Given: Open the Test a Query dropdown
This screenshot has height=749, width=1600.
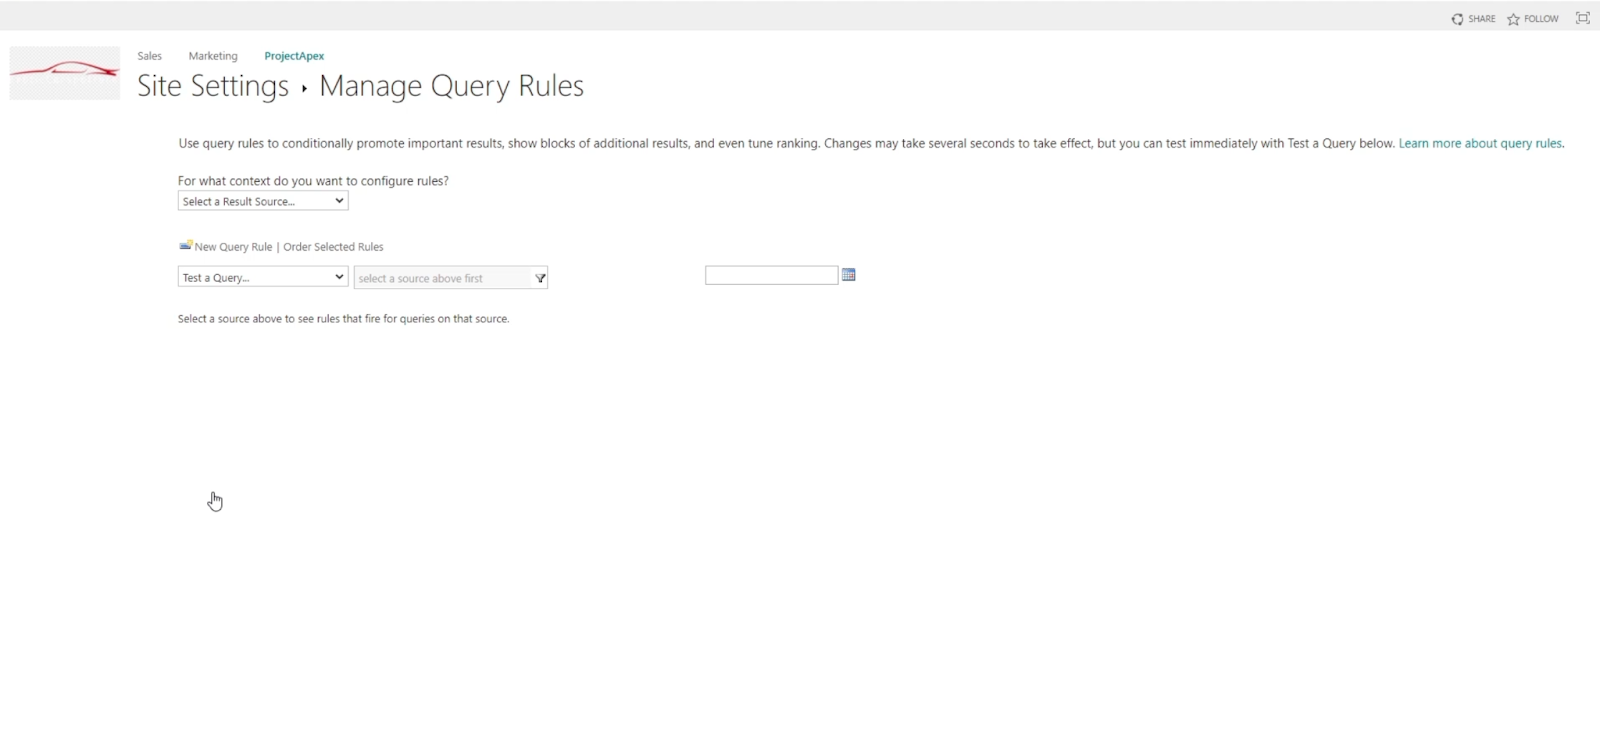Looking at the screenshot, I should pyautogui.click(x=263, y=277).
